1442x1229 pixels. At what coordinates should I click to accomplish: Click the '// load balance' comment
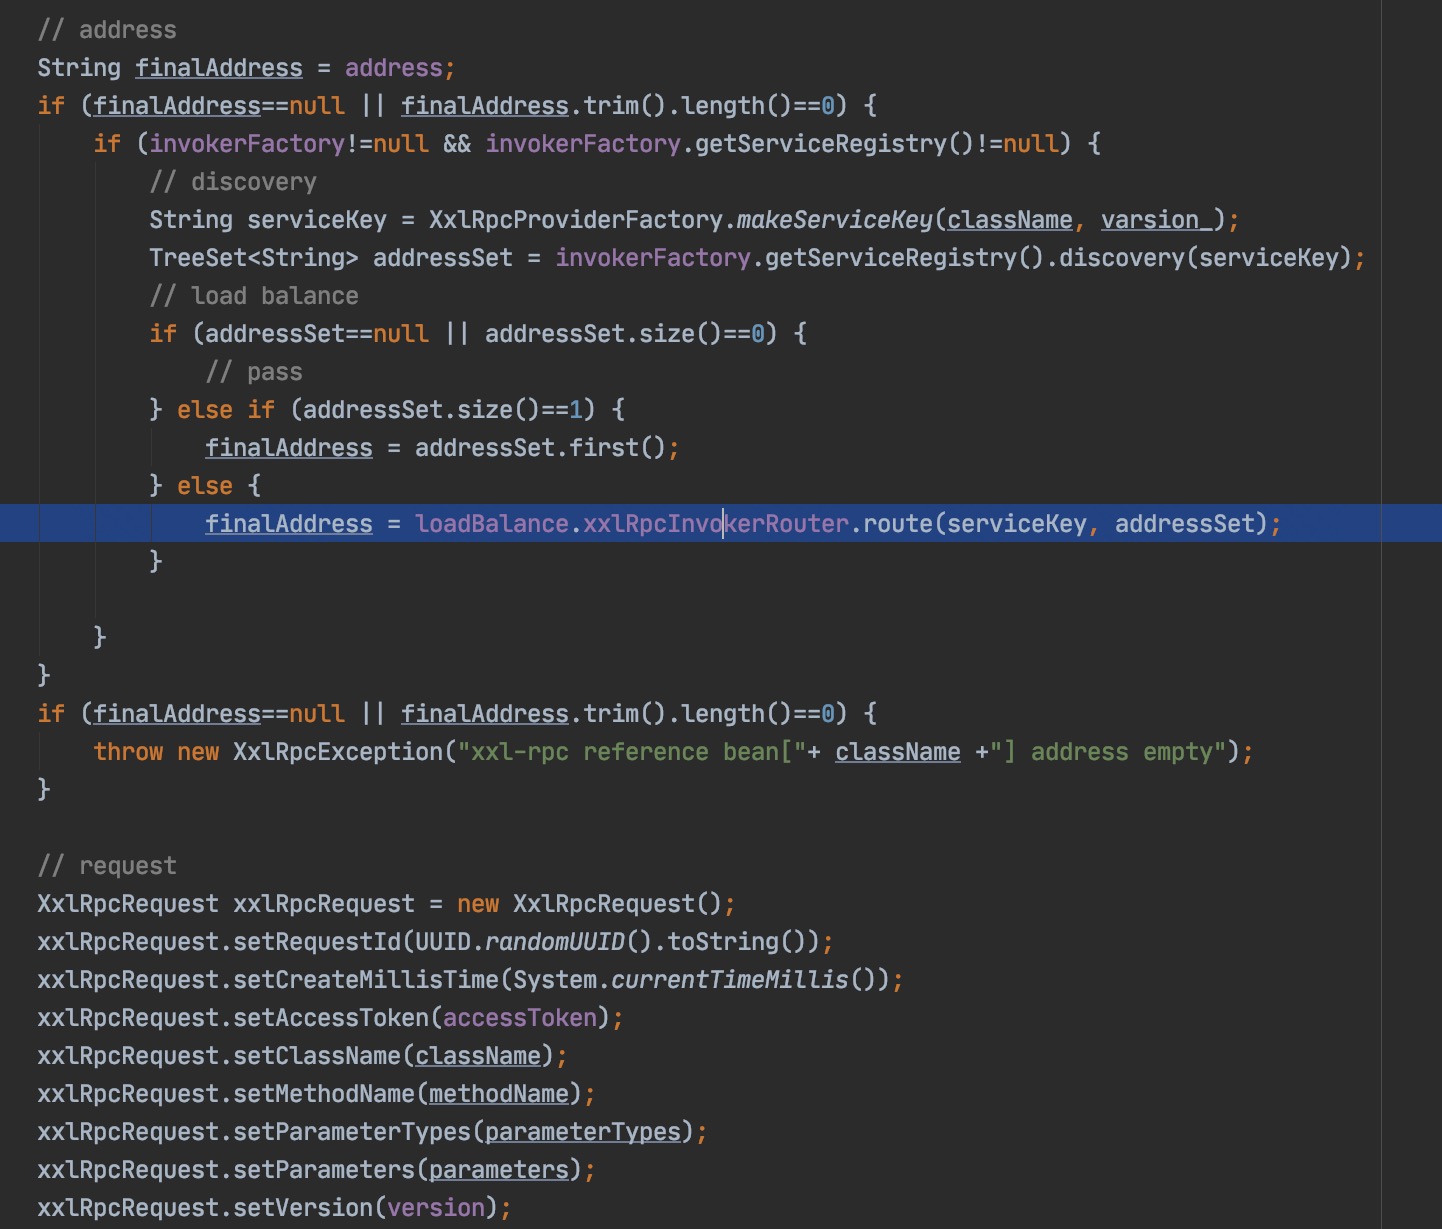(x=254, y=296)
